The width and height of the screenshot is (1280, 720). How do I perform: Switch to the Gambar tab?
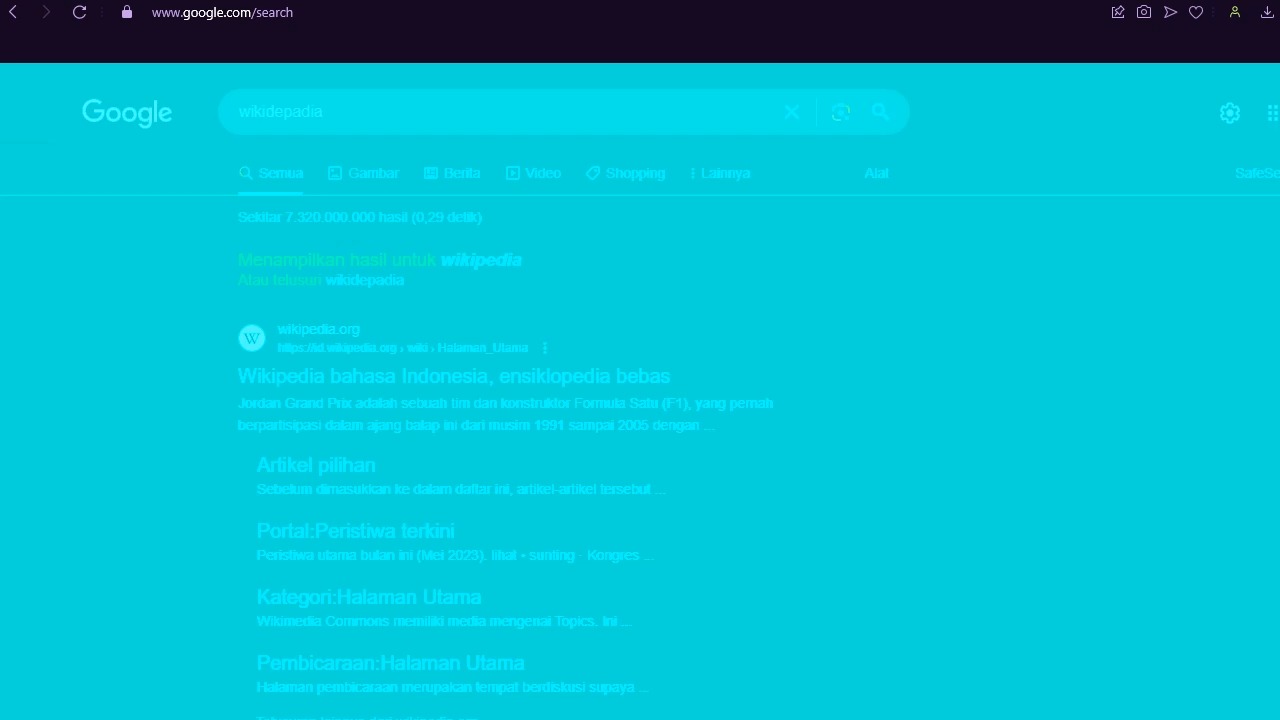point(364,173)
